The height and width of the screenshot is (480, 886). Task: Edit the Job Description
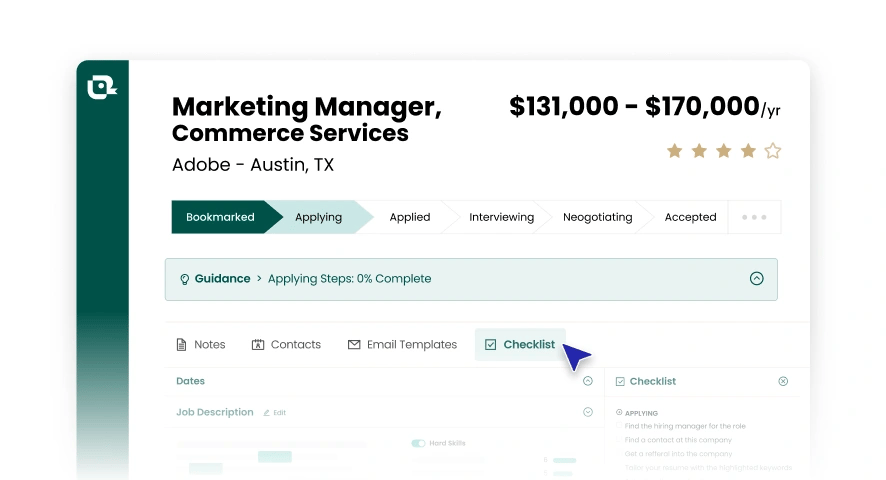pyautogui.click(x=275, y=413)
